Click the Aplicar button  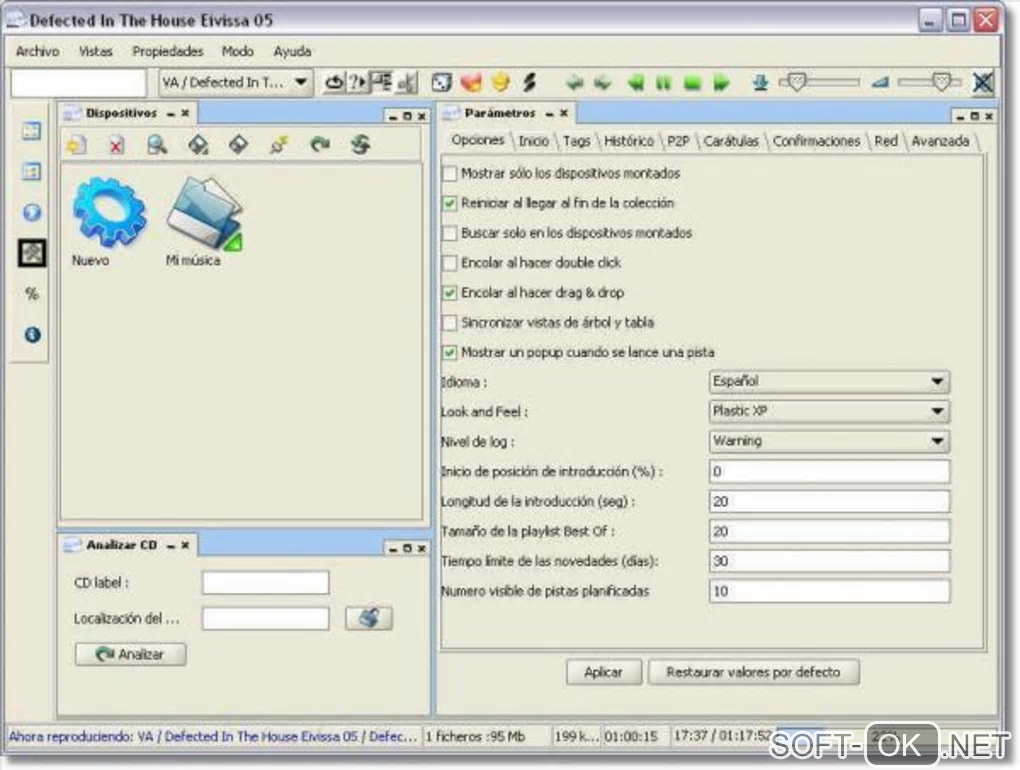point(604,672)
